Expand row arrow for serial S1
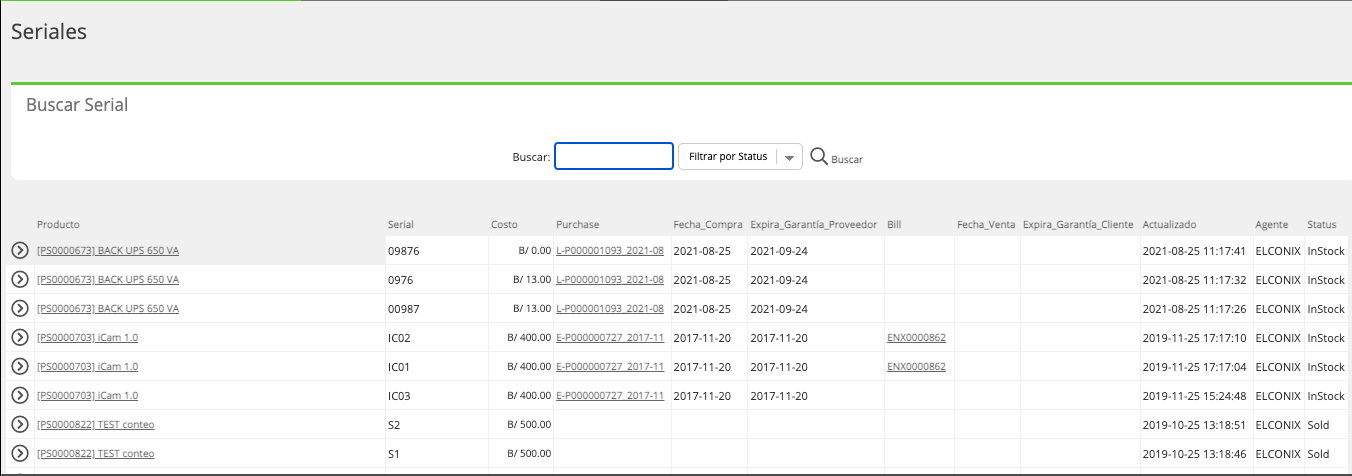The height and width of the screenshot is (476, 1352). [x=19, y=453]
